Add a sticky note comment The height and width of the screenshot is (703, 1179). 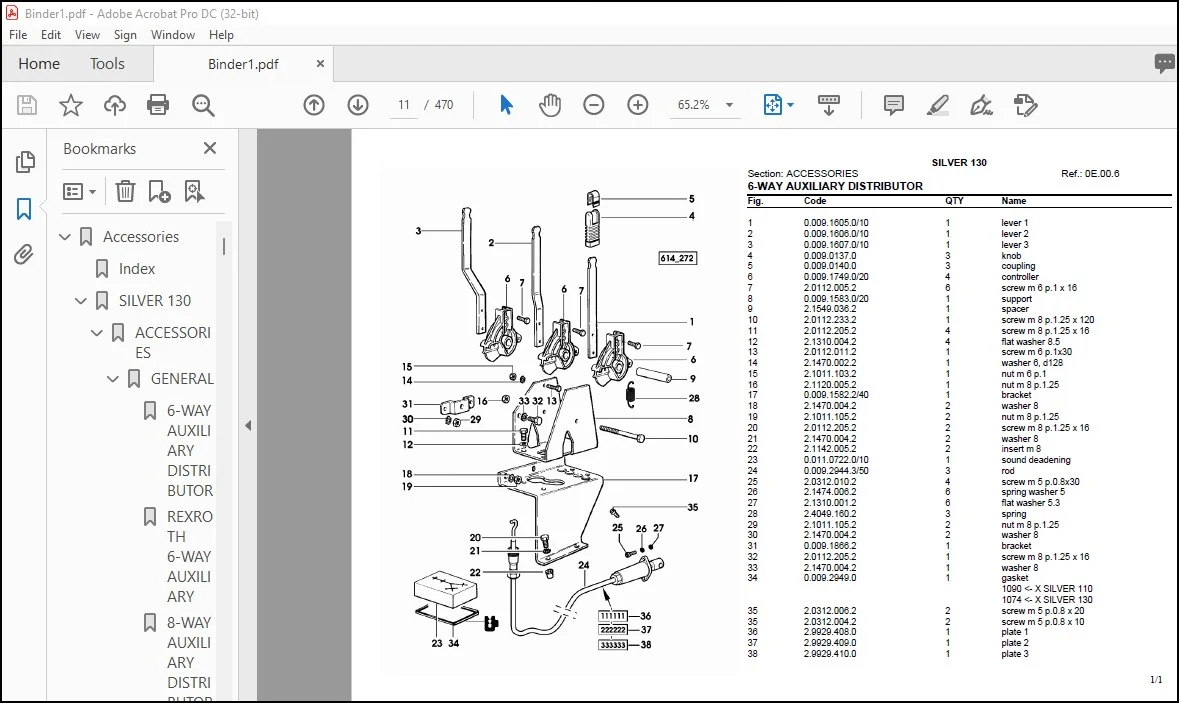coord(893,105)
